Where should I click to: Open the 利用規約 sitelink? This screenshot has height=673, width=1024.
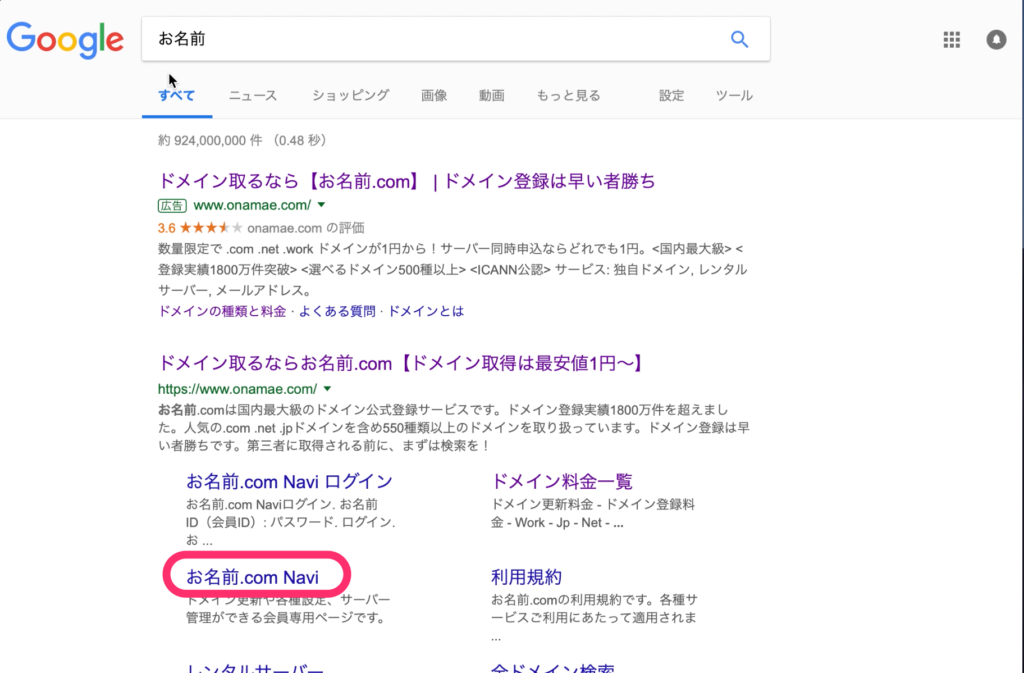(x=526, y=577)
